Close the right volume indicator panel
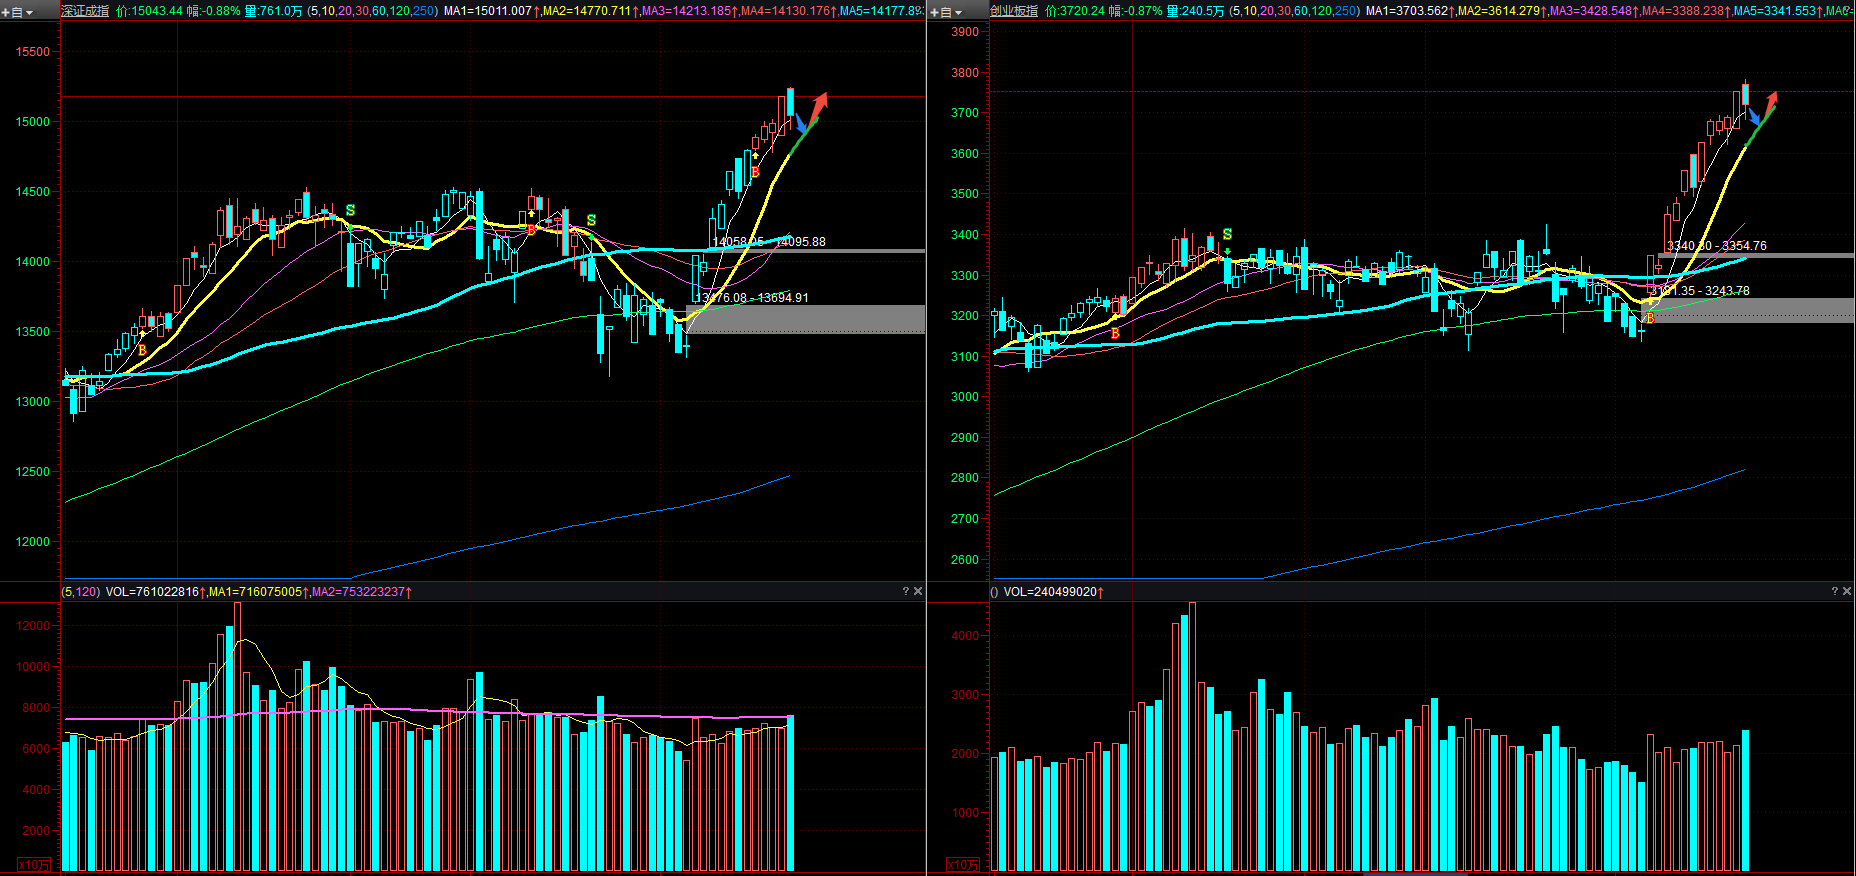Viewport: 1856px width, 876px height. pyautogui.click(x=1847, y=592)
